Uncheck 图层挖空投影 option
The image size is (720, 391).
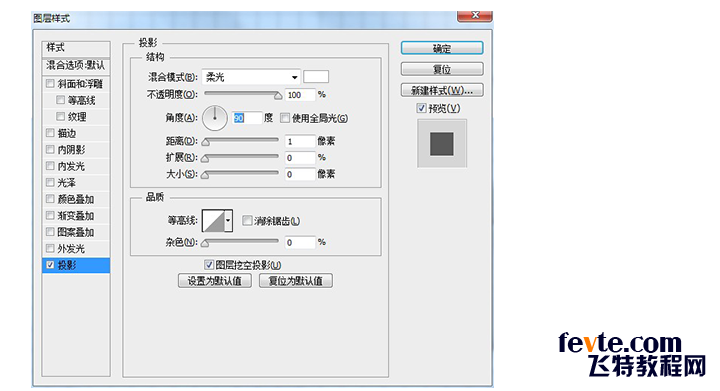pyautogui.click(x=209, y=265)
